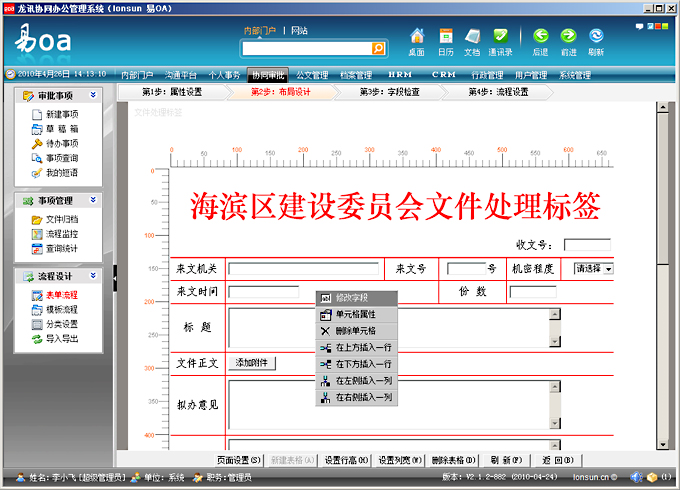Click the message box icon in status bar
The image size is (680, 490).
click(652, 477)
